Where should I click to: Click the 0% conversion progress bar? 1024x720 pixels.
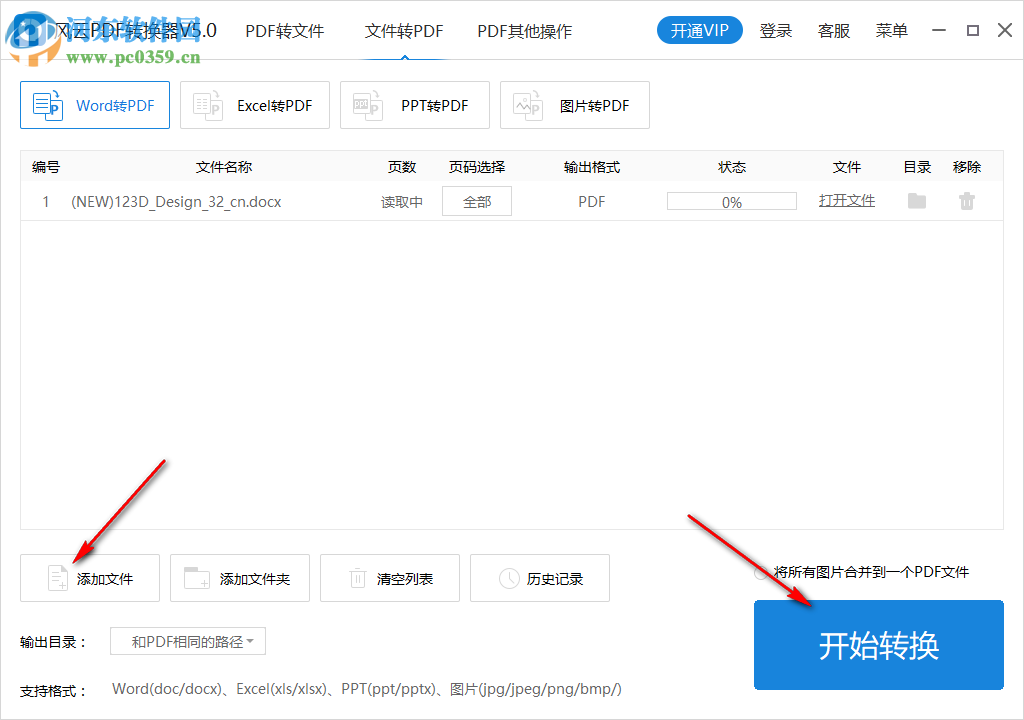731,200
